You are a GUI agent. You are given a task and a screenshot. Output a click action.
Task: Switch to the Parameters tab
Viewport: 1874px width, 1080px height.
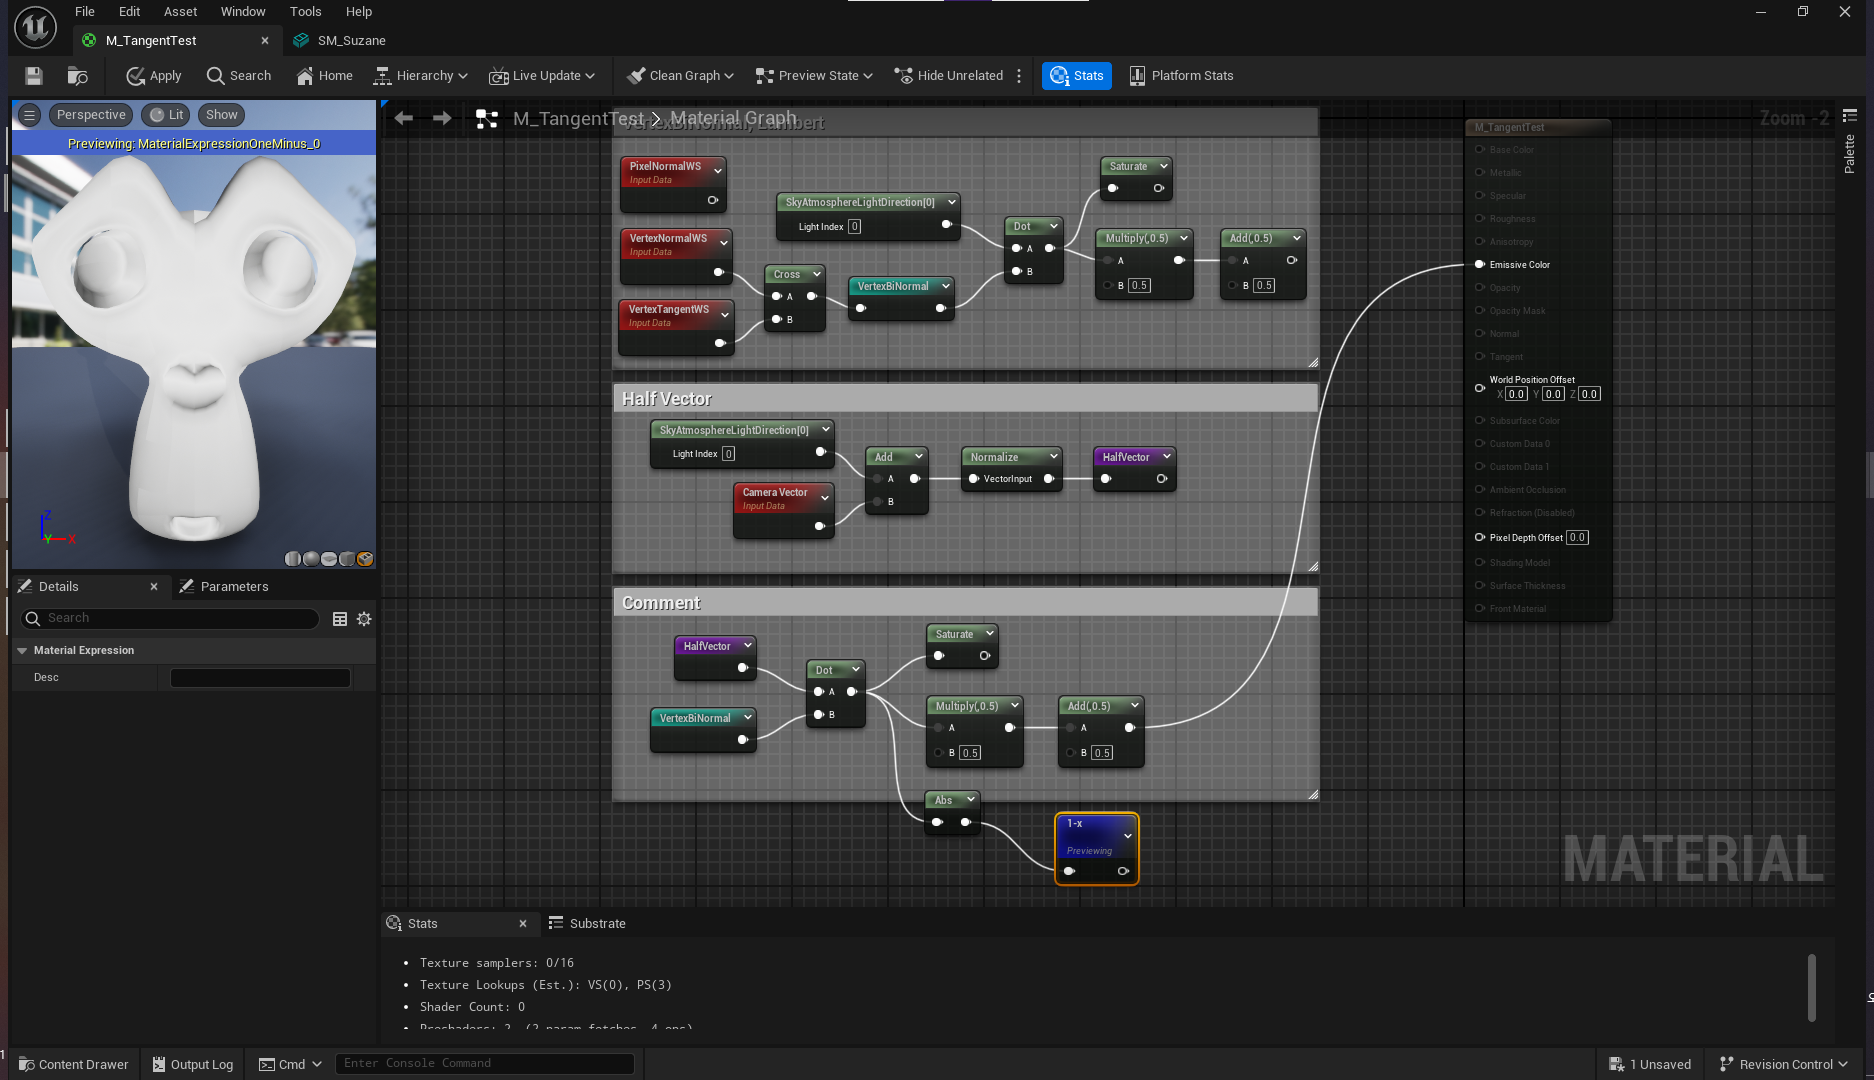(x=224, y=587)
